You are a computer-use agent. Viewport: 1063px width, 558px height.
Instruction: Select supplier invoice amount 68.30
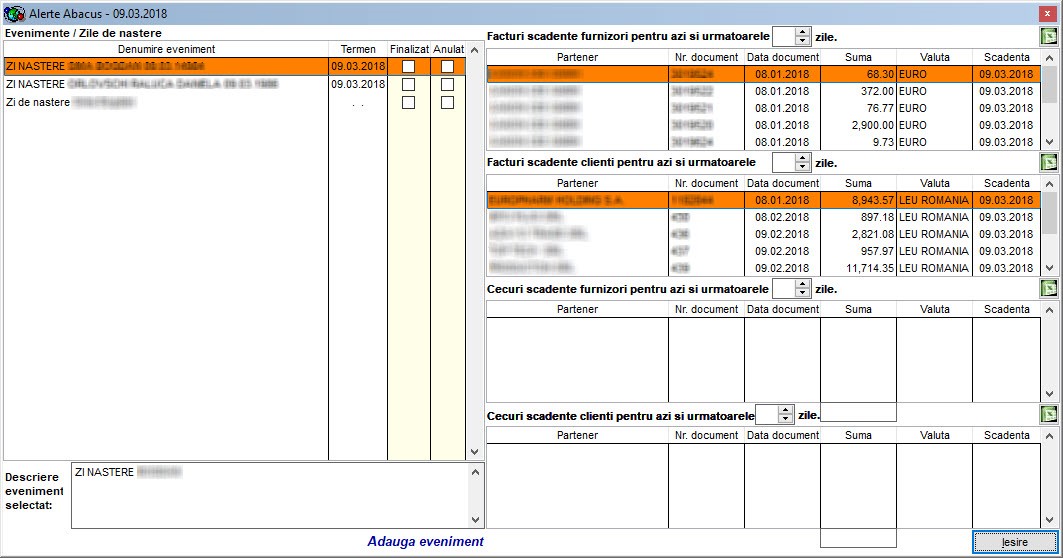[763, 74]
